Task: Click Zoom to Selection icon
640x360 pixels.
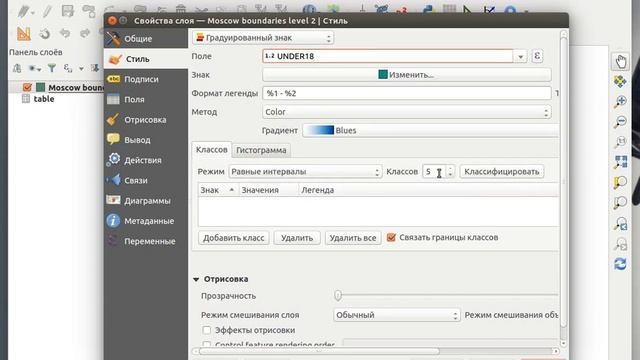Action: point(620,182)
